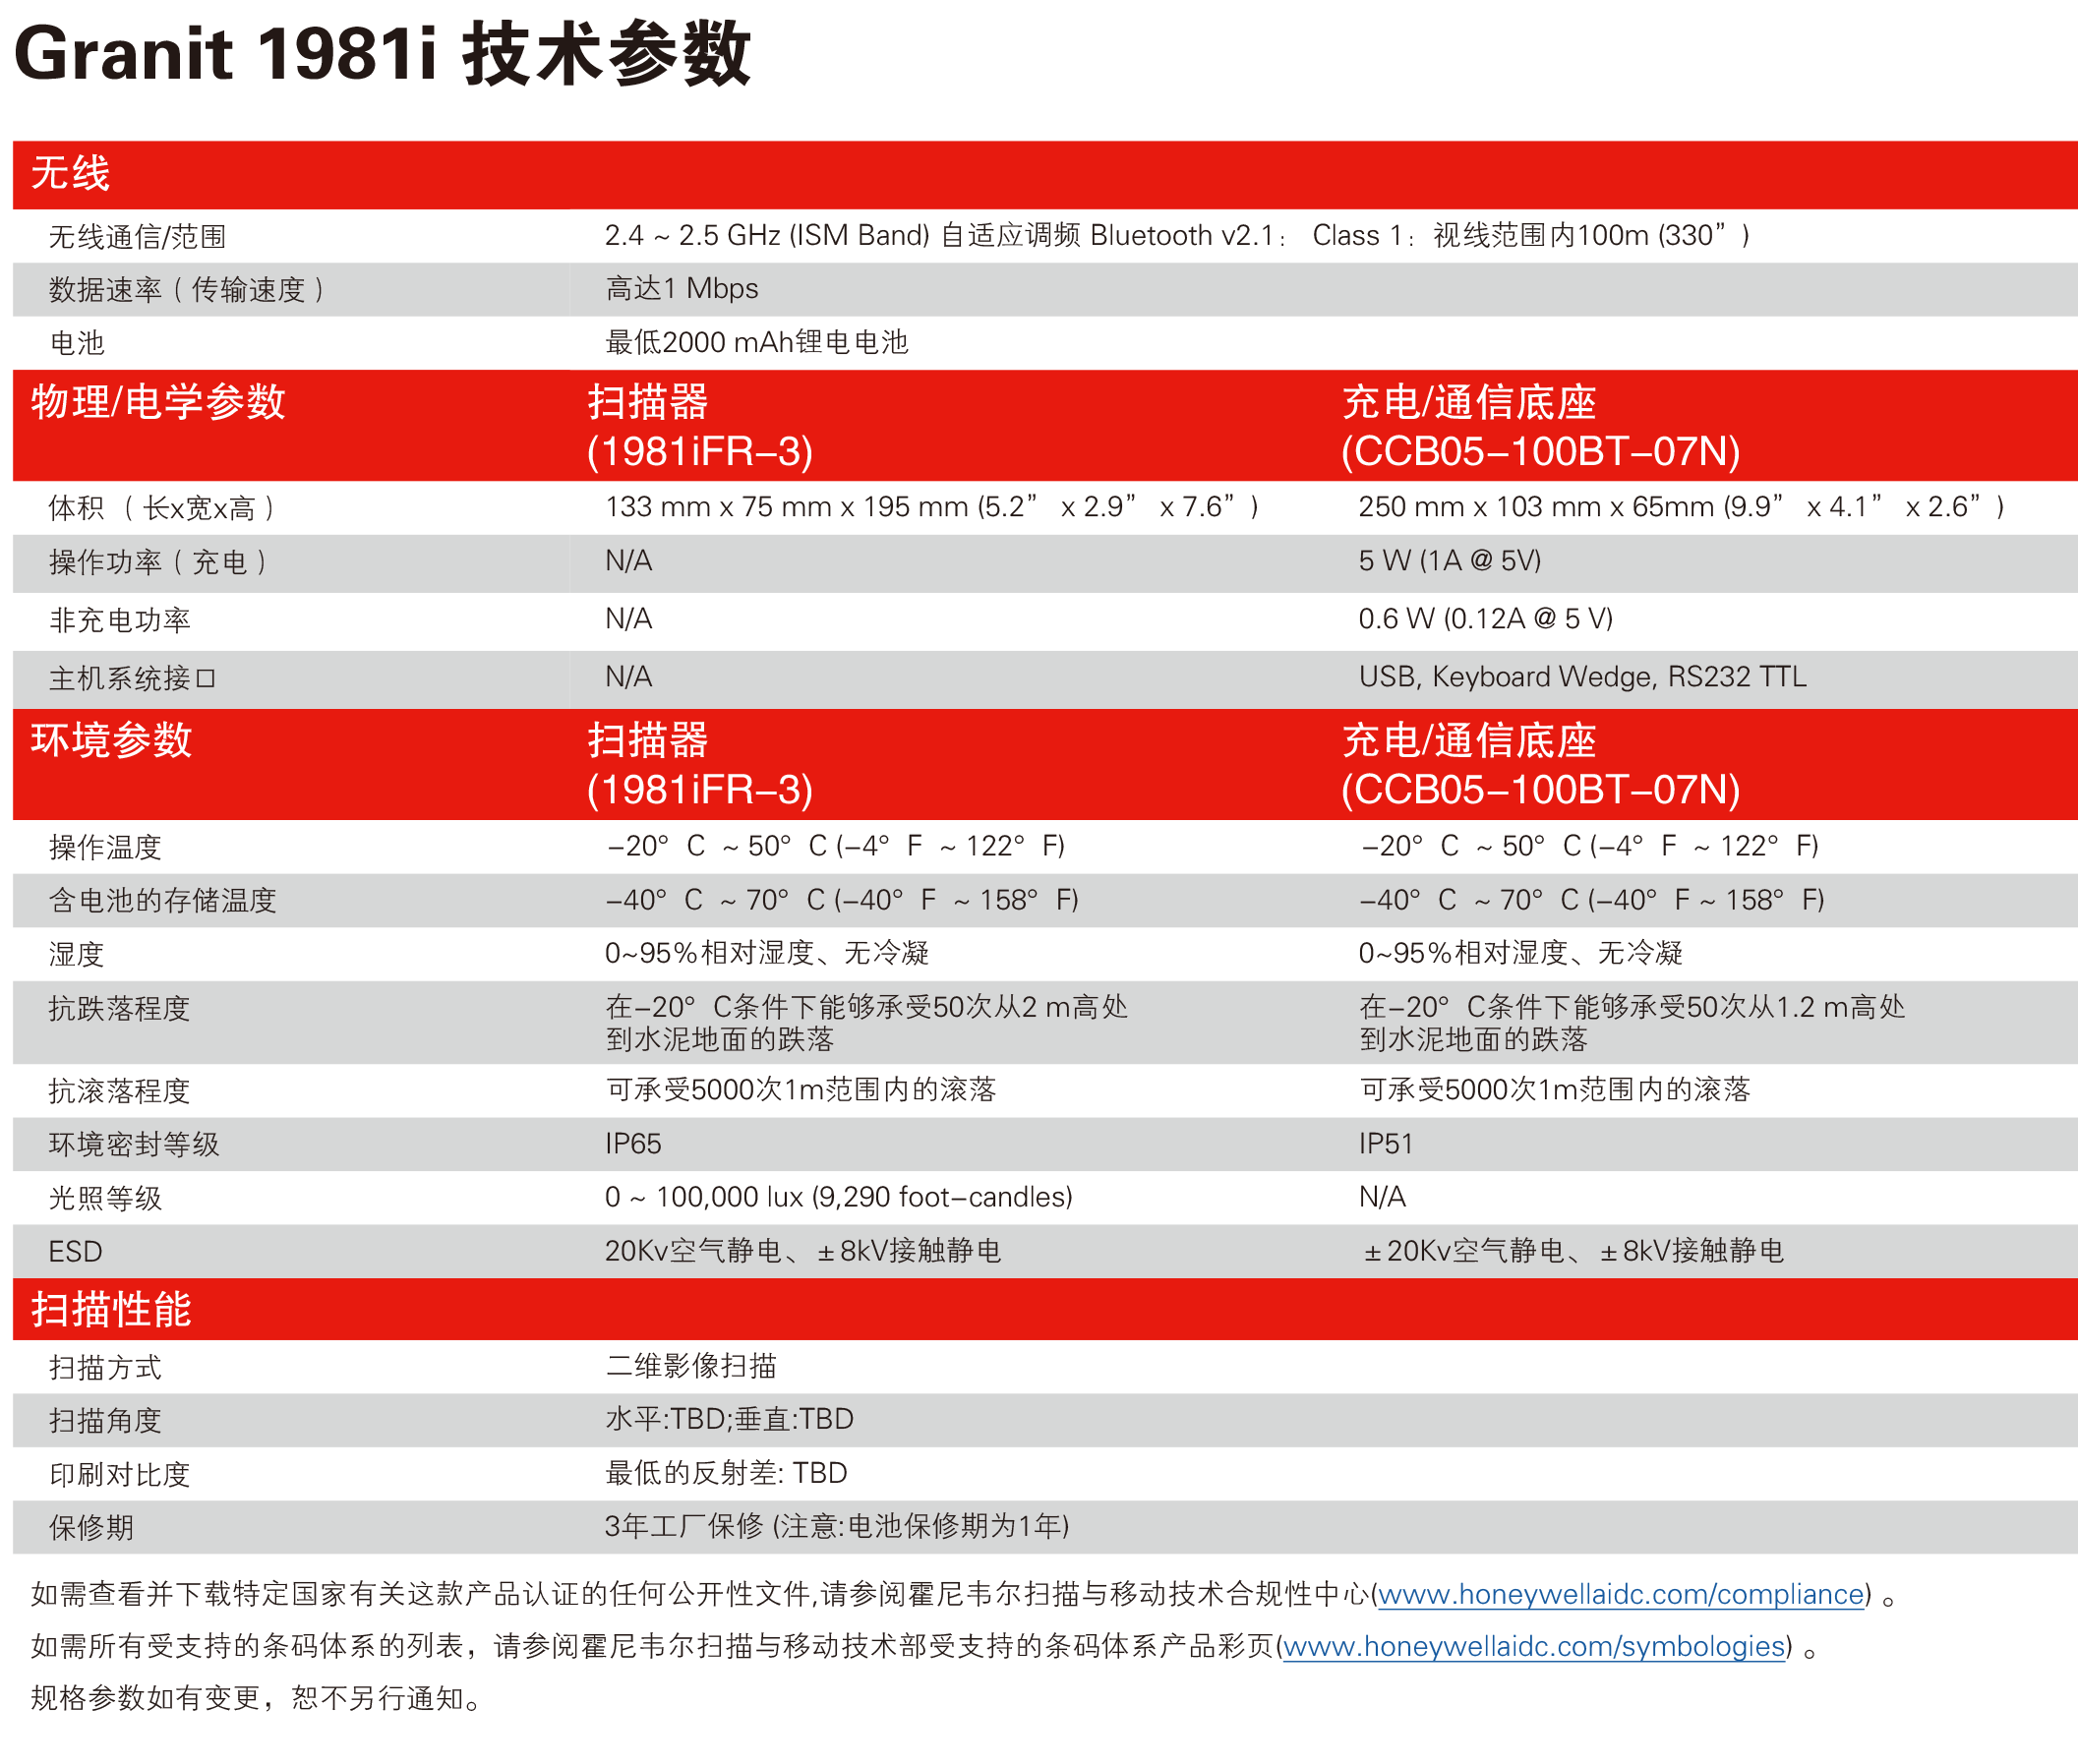Click the '操作温度' row label
2078x1764 pixels.
pos(105,848)
